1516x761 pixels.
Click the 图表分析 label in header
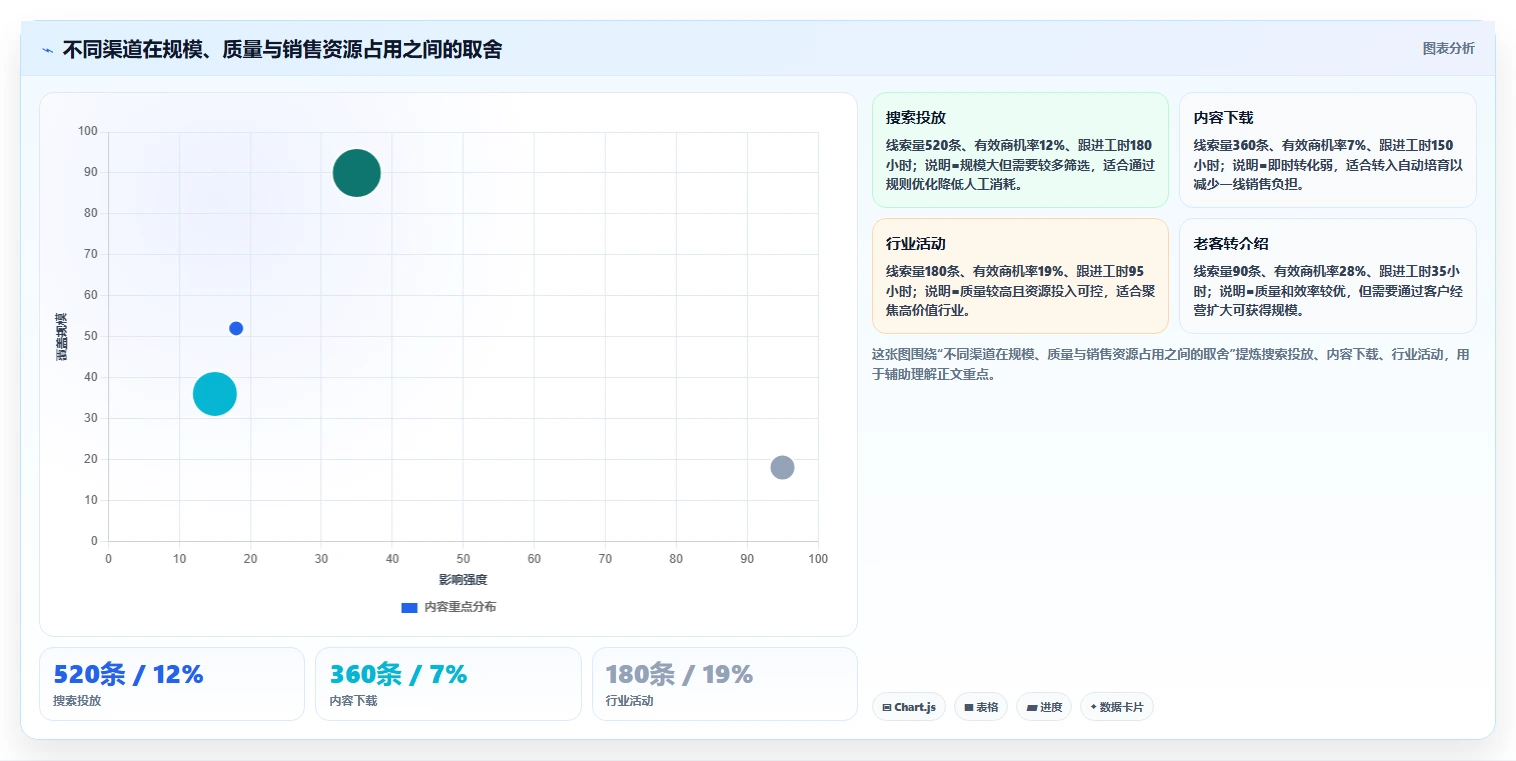[1448, 48]
